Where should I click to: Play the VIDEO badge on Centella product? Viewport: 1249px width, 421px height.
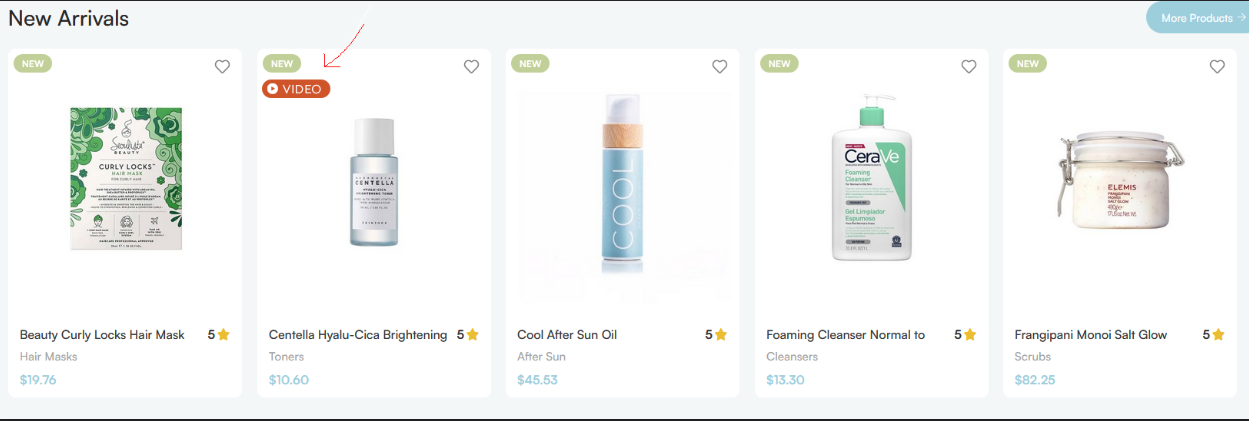296,89
